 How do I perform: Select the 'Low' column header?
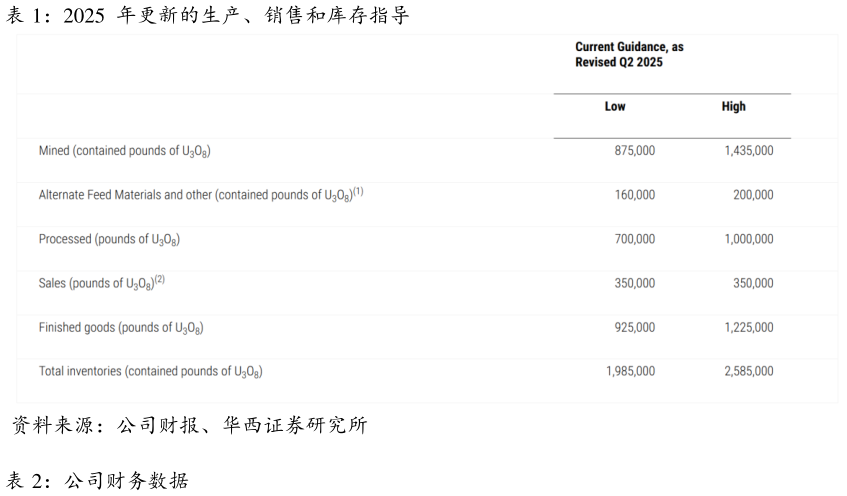pyautogui.click(x=615, y=107)
